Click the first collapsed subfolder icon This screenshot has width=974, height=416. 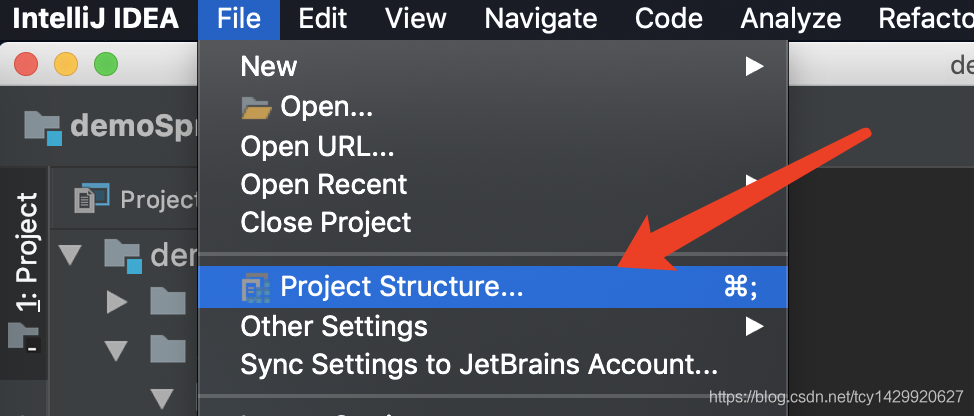coord(168,302)
